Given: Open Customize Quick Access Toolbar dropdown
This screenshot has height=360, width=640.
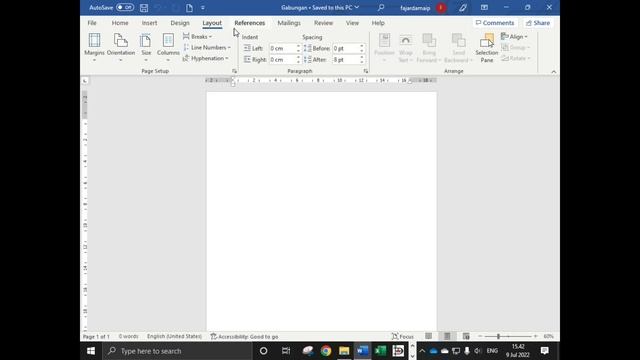Looking at the screenshot, I should tap(203, 8).
